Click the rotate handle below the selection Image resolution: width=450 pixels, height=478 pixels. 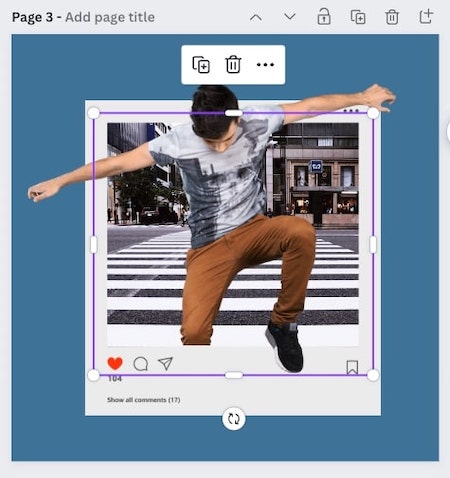tap(234, 419)
